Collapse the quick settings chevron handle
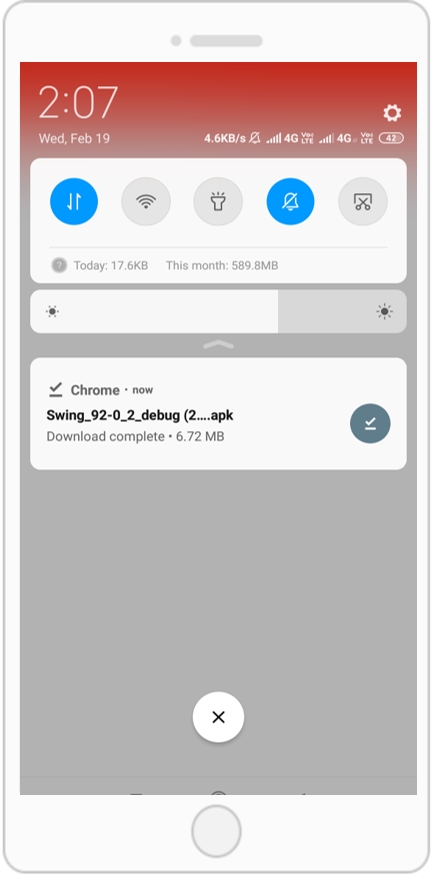Screen dimensions: 437x875 [218, 345]
